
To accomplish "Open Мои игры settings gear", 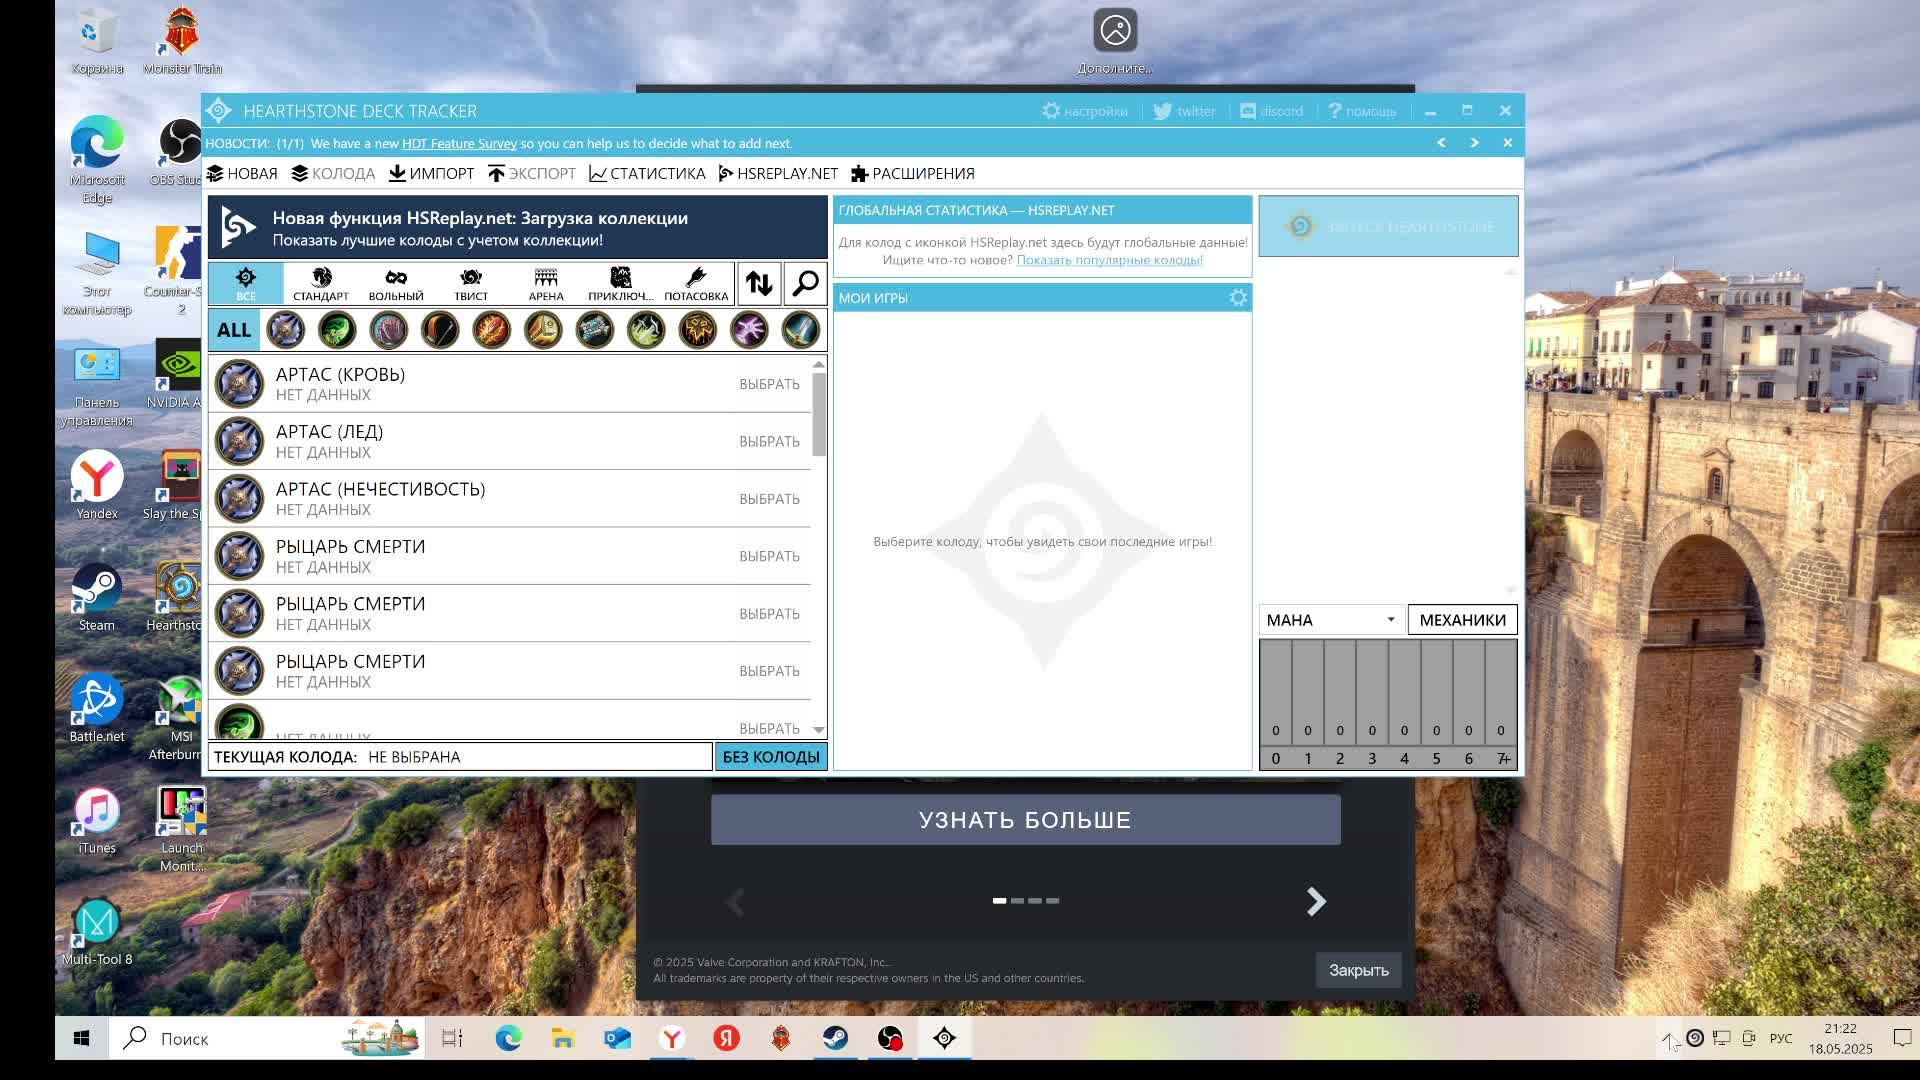I will 1238,298.
